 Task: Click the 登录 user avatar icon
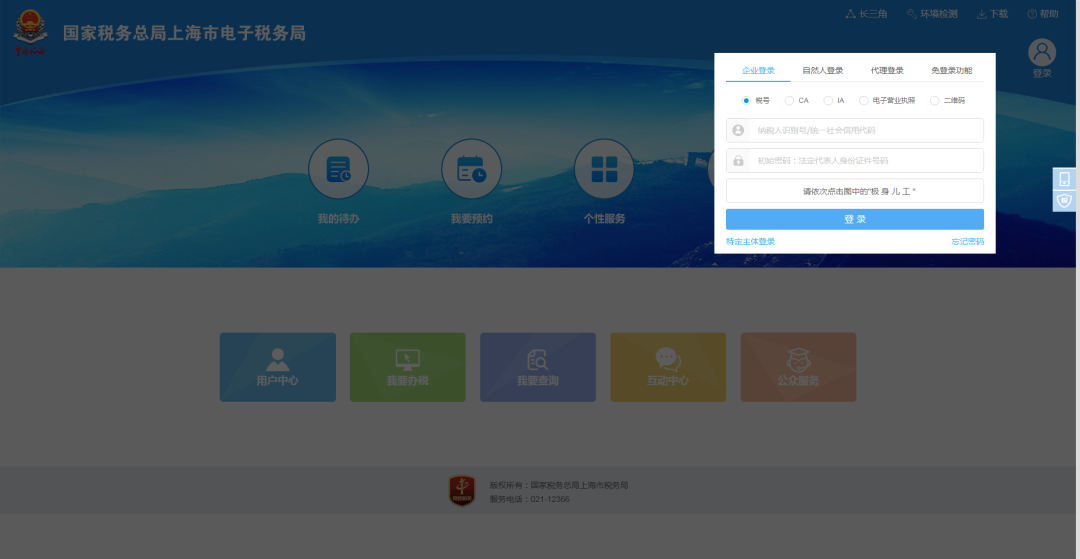[x=1042, y=53]
